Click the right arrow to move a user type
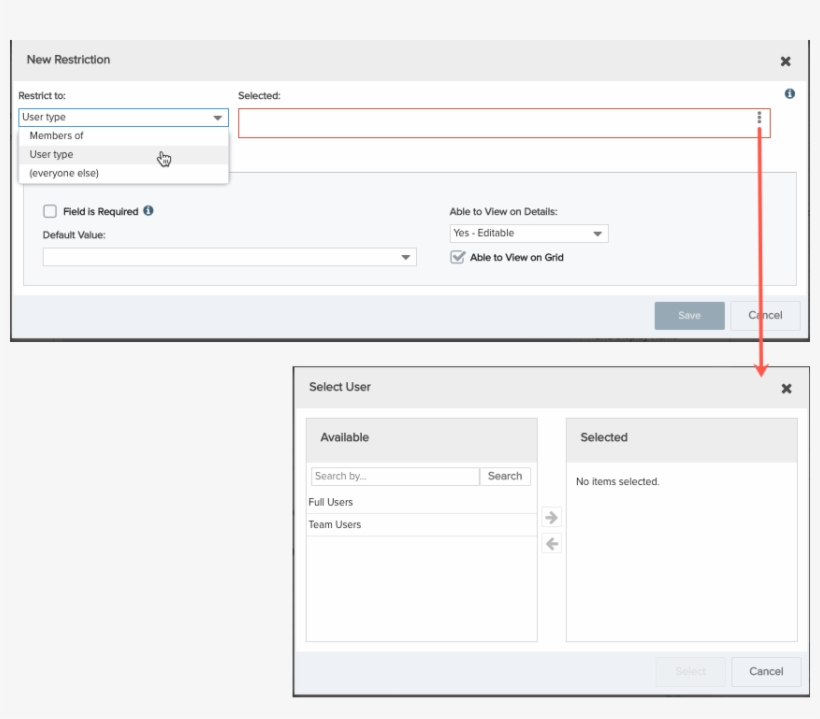The width and height of the screenshot is (820, 719). pyautogui.click(x=554, y=518)
